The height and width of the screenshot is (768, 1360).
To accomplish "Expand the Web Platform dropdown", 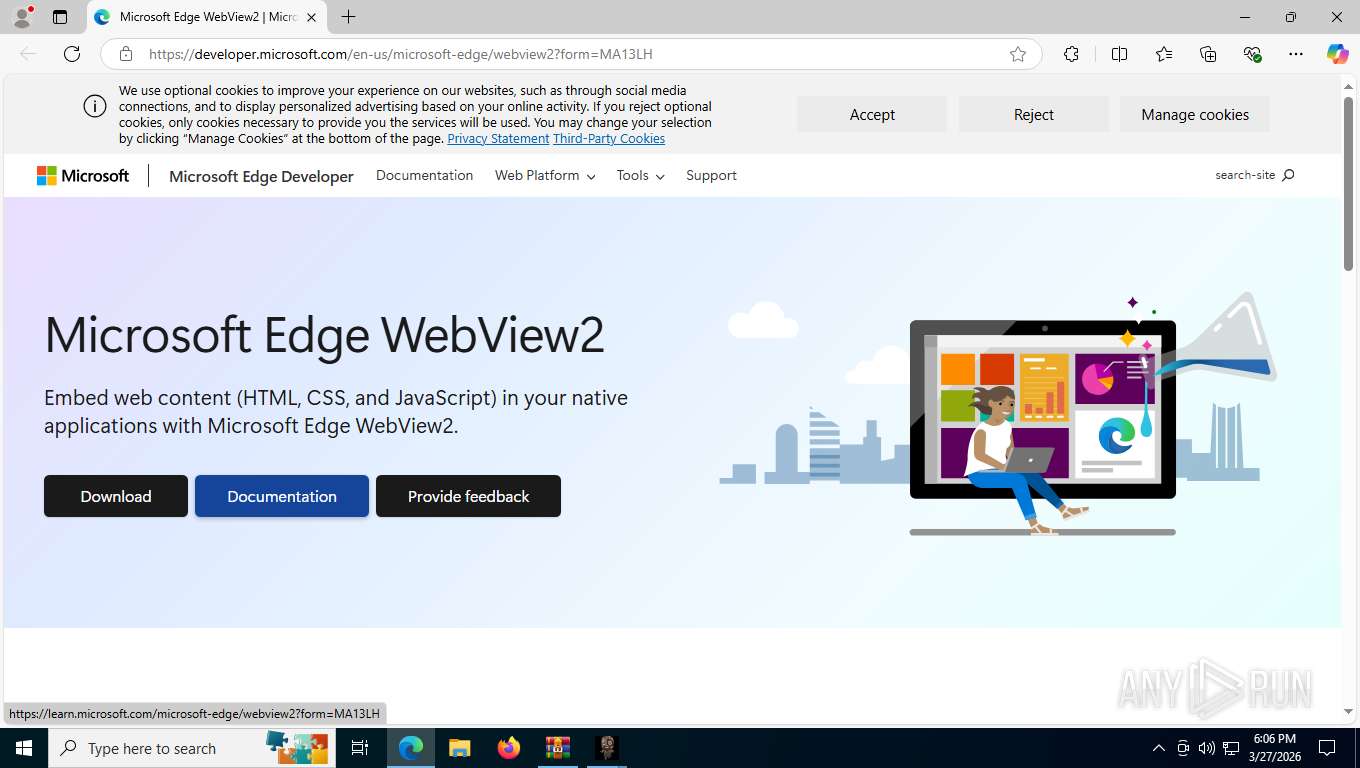I will (545, 175).
